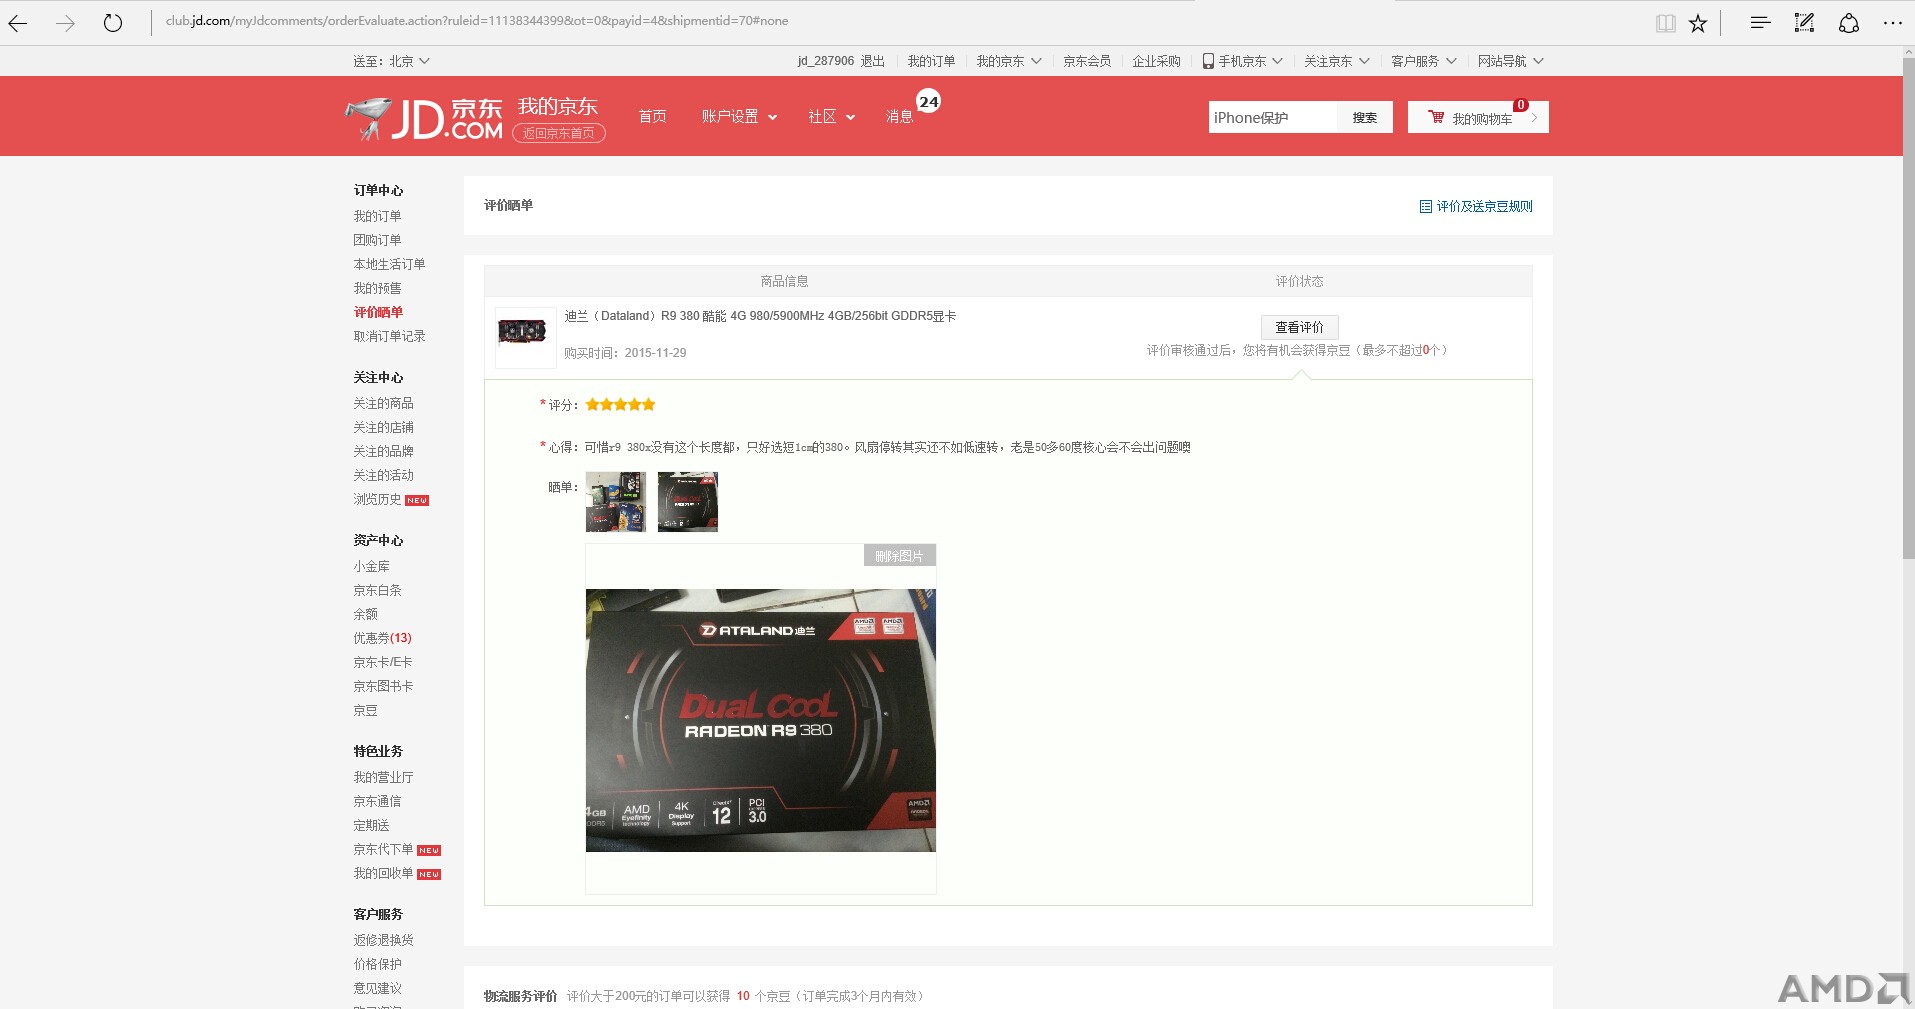The image size is (1915, 1009).
Task: Open the Dataland R9 380 product title link
Action: (760, 316)
